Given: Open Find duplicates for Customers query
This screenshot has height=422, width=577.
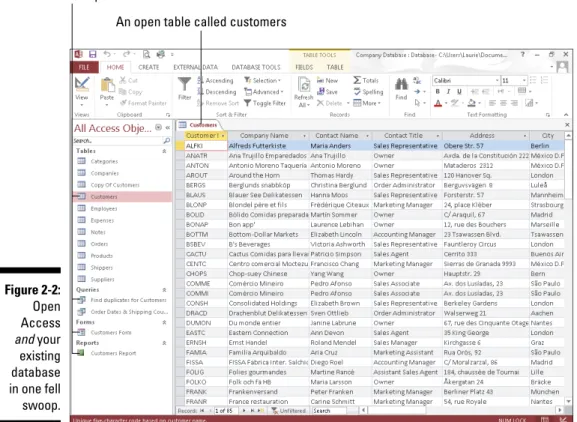Looking at the screenshot, I should tap(128, 300).
